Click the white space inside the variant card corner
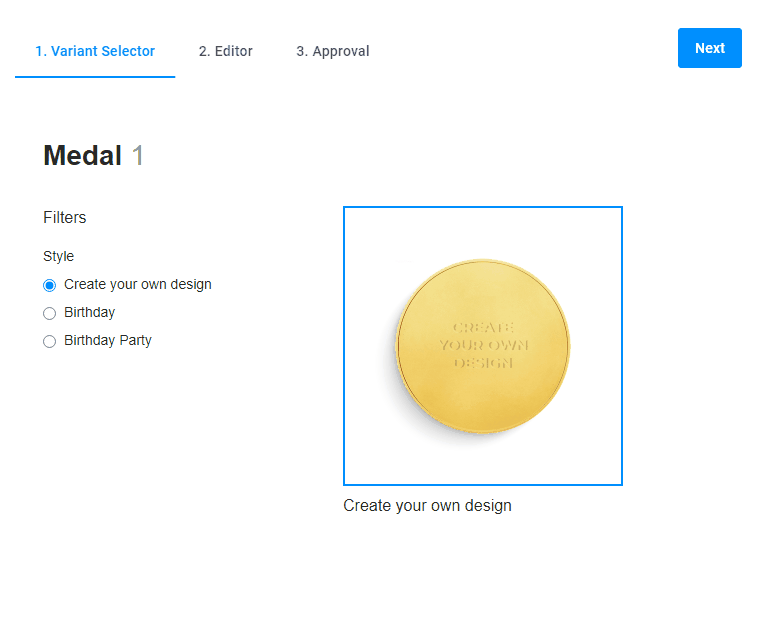 coord(365,228)
